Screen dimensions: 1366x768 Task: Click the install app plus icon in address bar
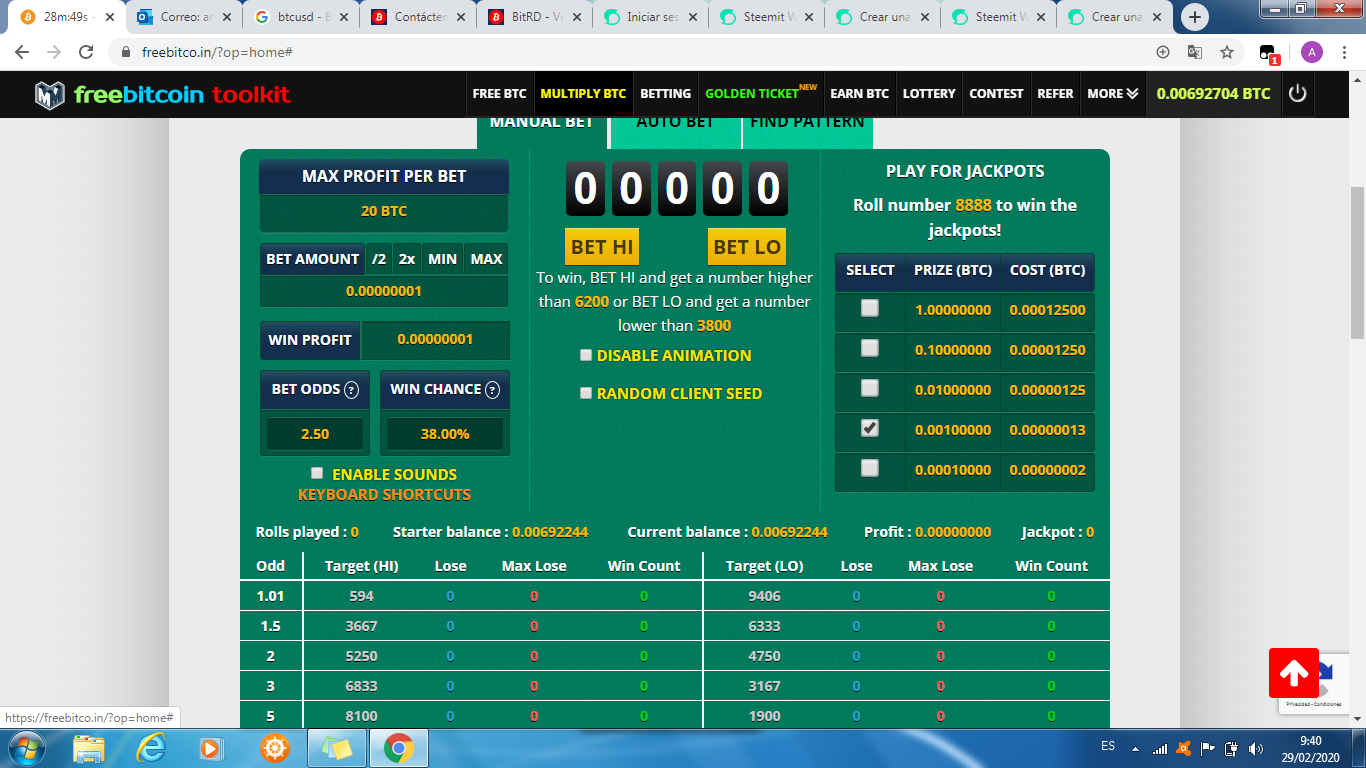coord(1162,52)
